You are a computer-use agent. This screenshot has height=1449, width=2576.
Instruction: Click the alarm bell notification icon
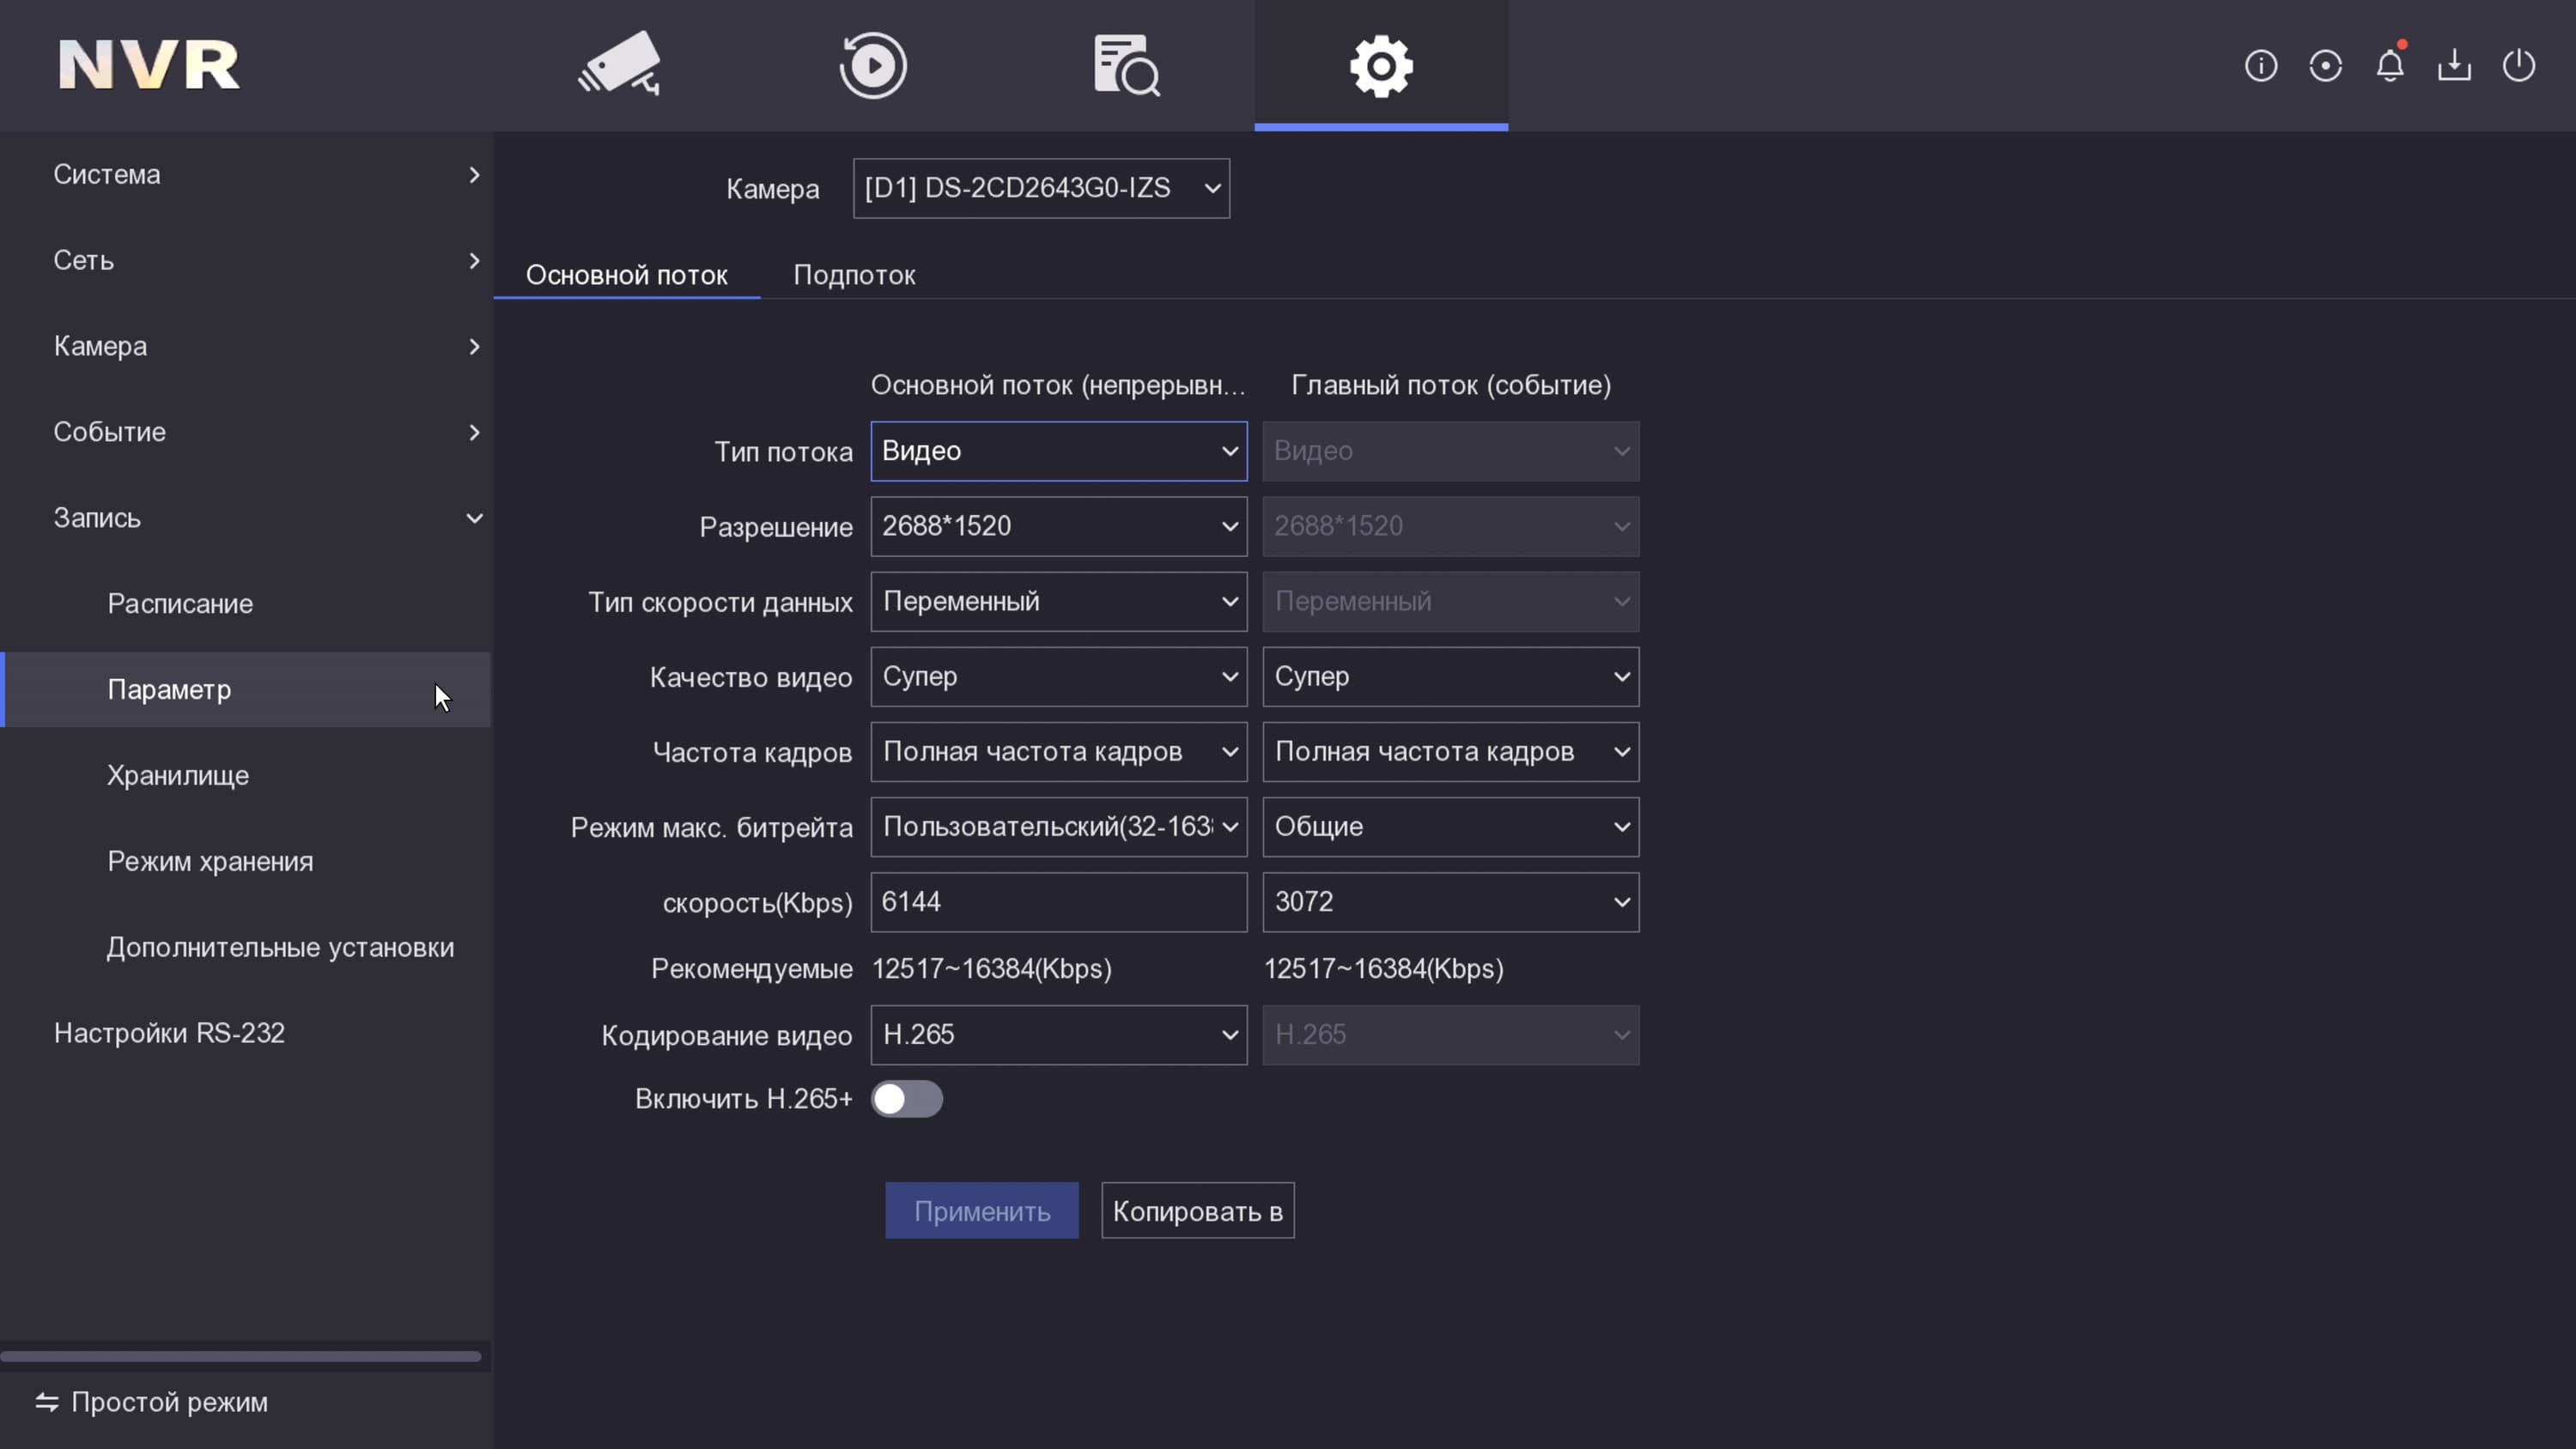point(2390,66)
